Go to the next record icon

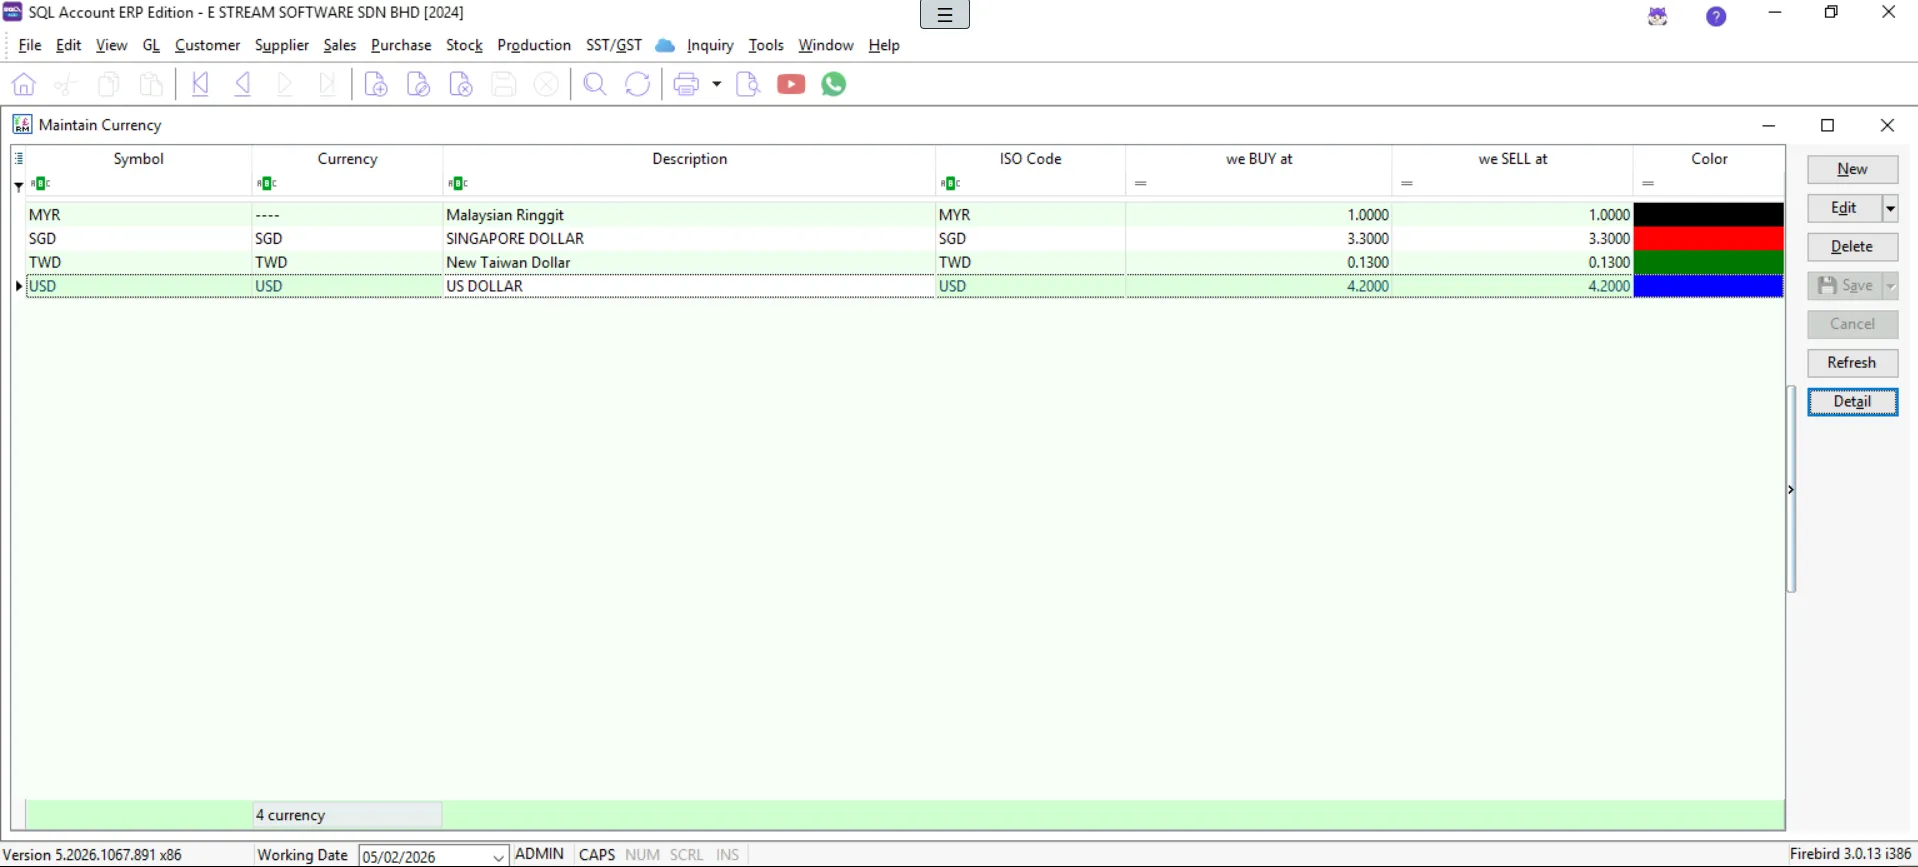285,84
